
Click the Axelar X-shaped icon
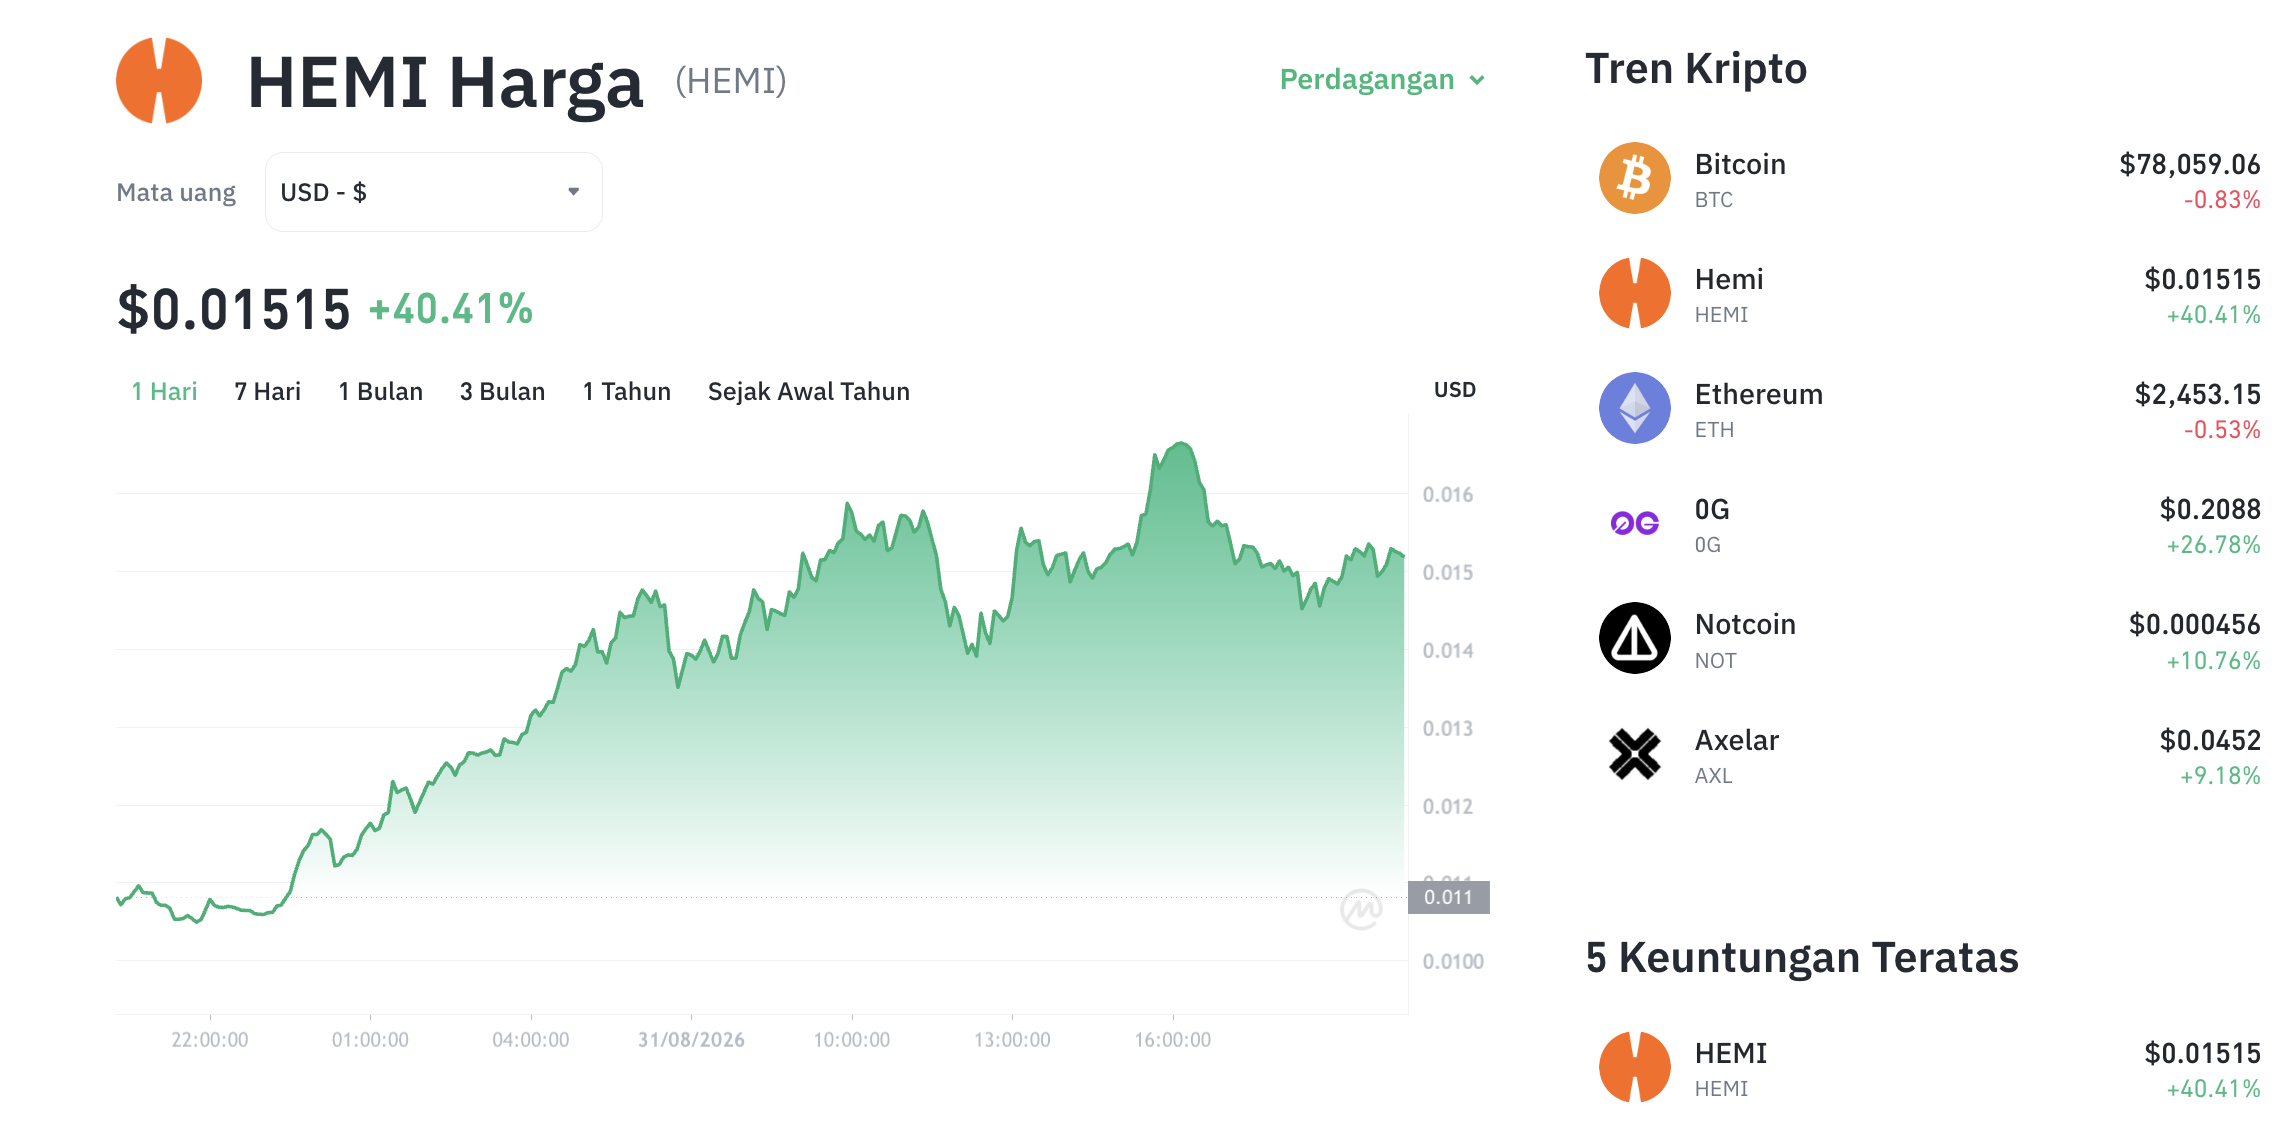(1634, 754)
